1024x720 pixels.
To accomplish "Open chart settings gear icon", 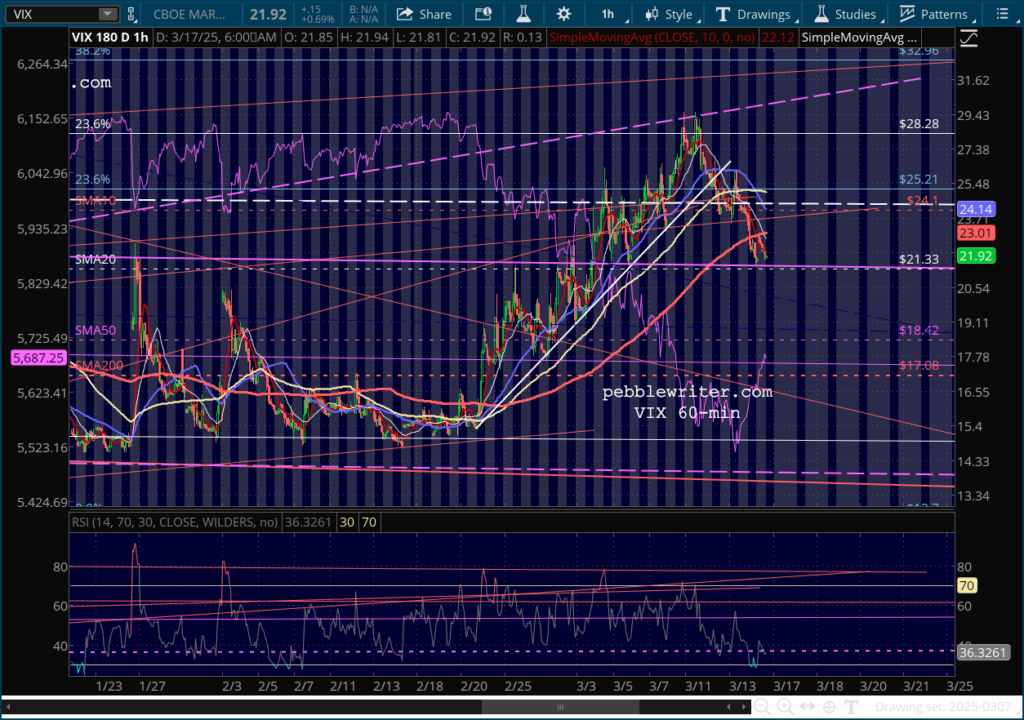I will click(x=564, y=14).
